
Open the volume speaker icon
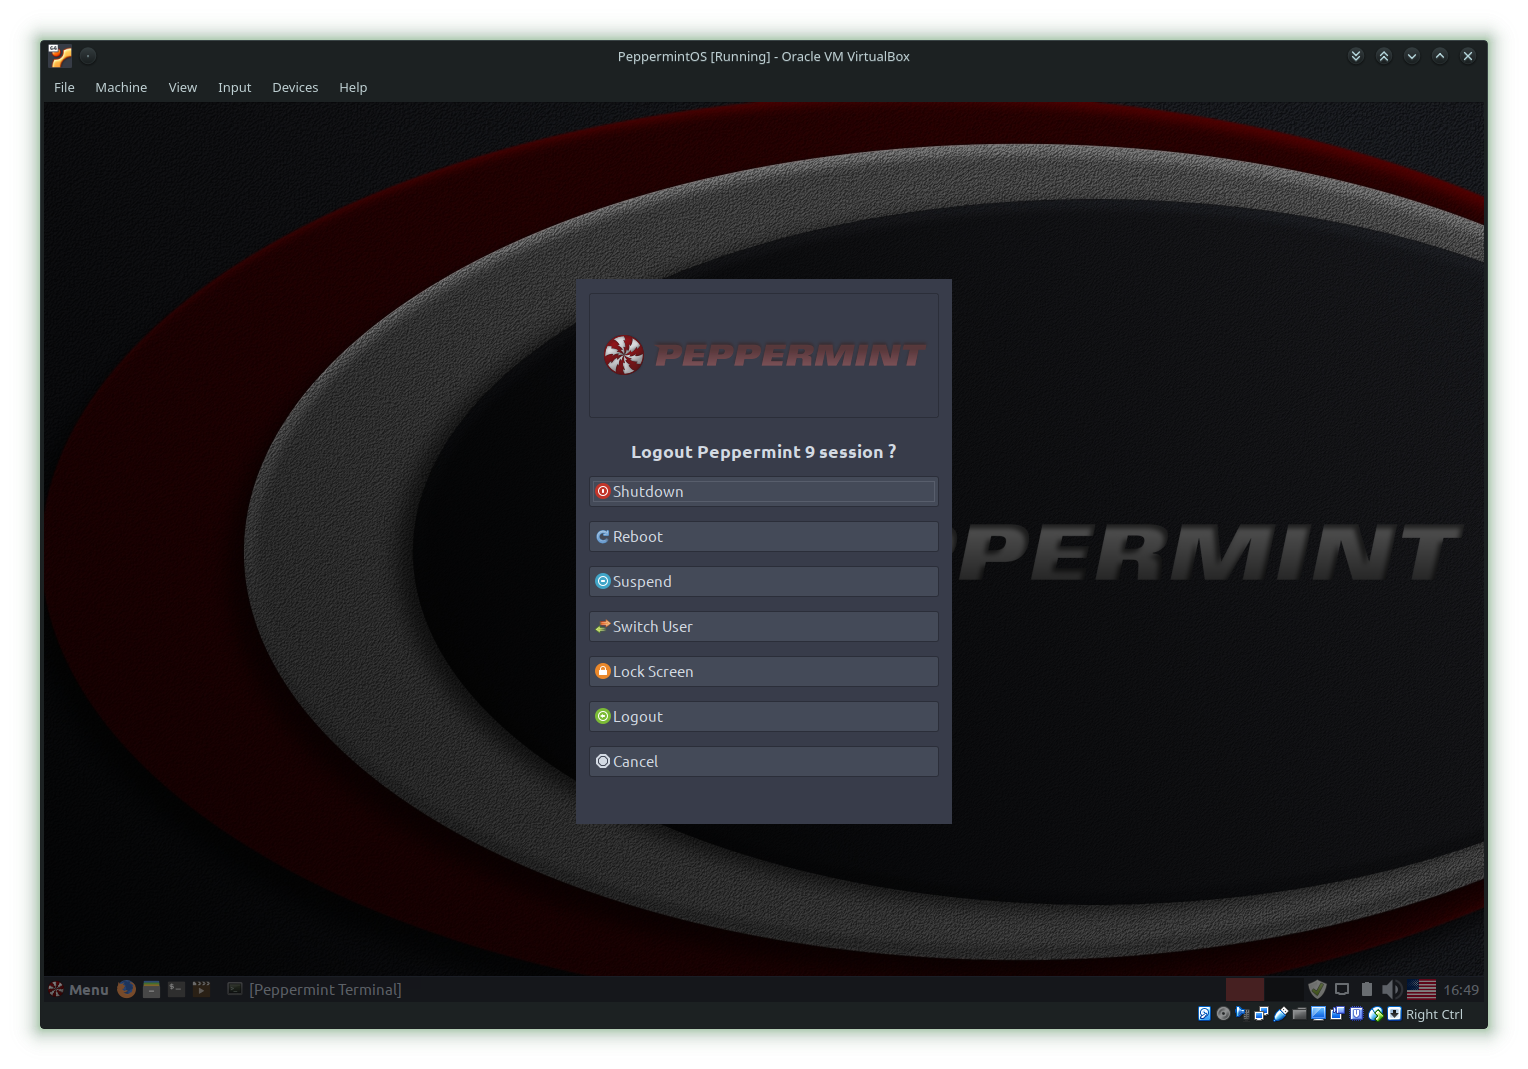pos(1391,989)
